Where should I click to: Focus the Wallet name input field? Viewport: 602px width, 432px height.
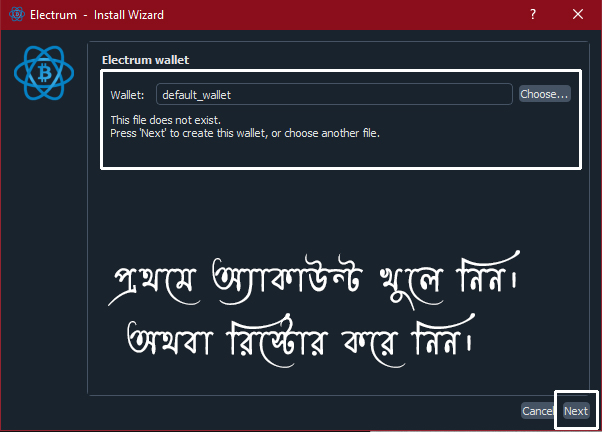[x=334, y=94]
